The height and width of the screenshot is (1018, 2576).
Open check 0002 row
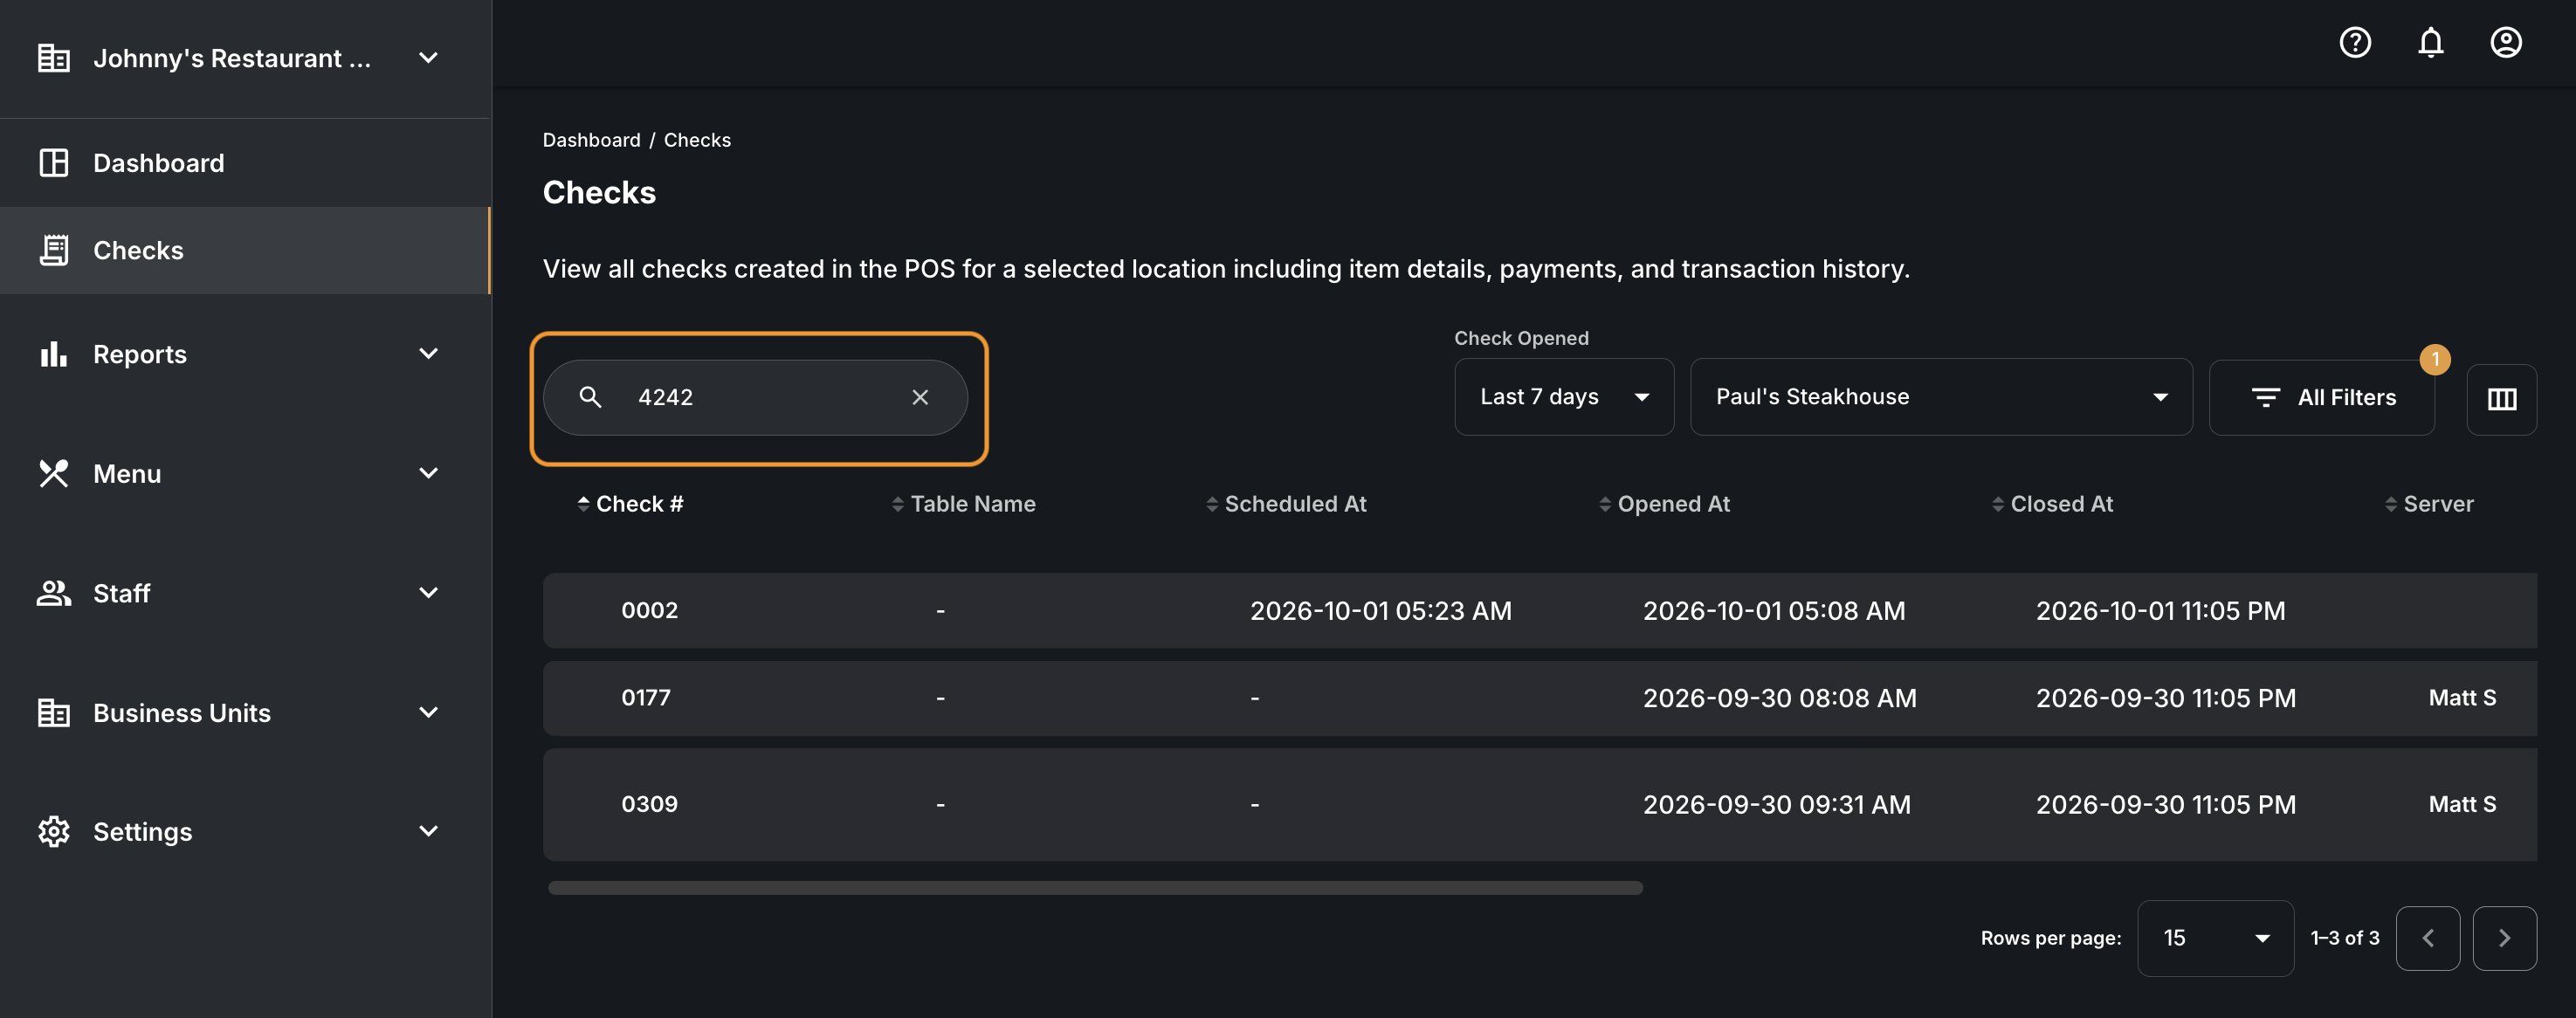1540,610
